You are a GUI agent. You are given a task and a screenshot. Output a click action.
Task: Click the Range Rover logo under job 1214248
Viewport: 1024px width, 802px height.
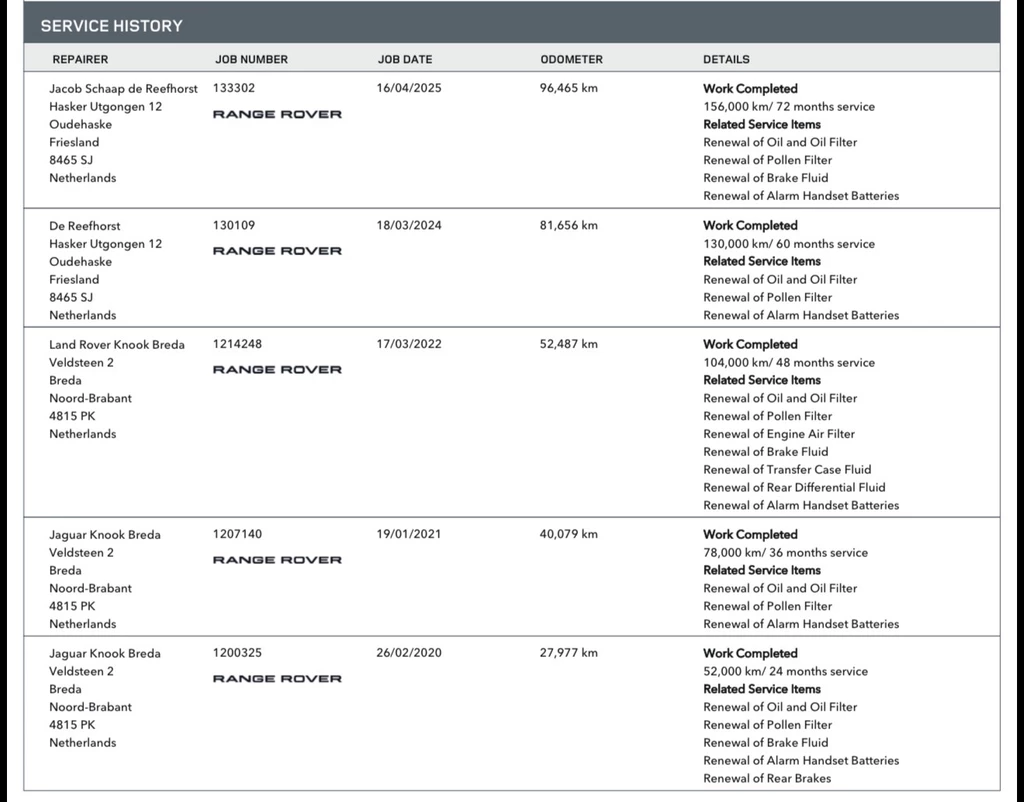coord(277,370)
